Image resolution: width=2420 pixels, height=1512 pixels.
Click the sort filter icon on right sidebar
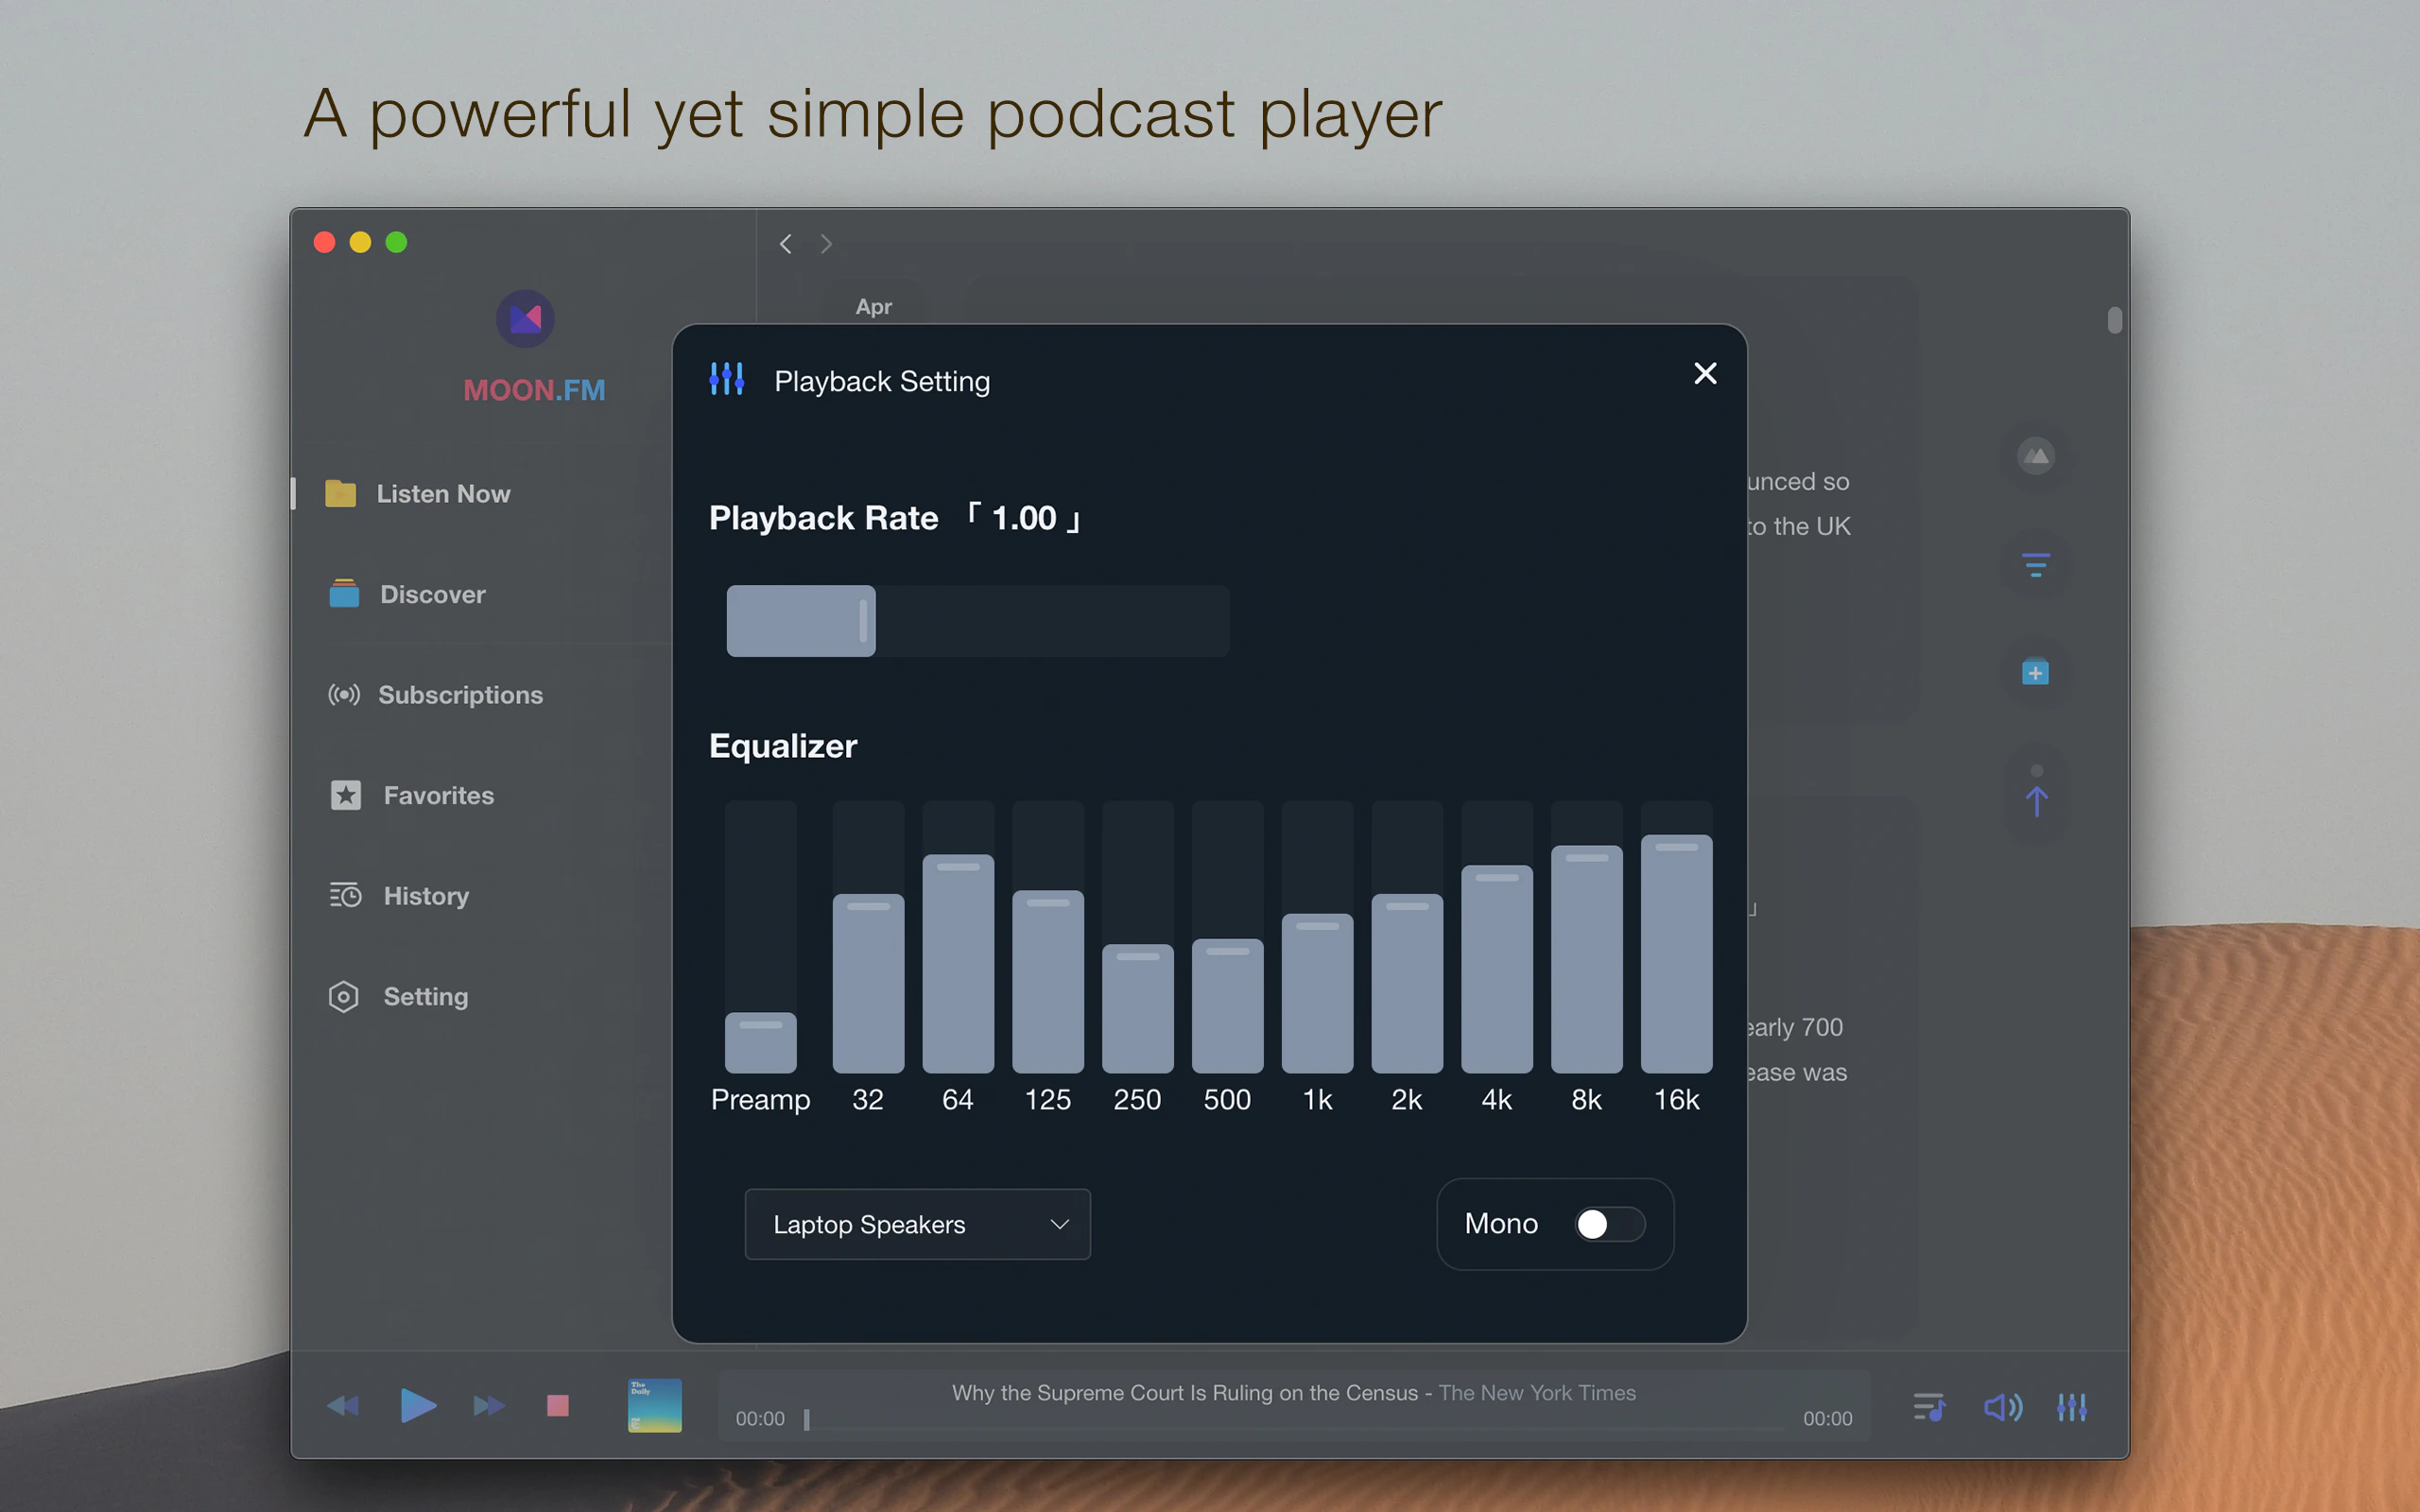click(2037, 564)
